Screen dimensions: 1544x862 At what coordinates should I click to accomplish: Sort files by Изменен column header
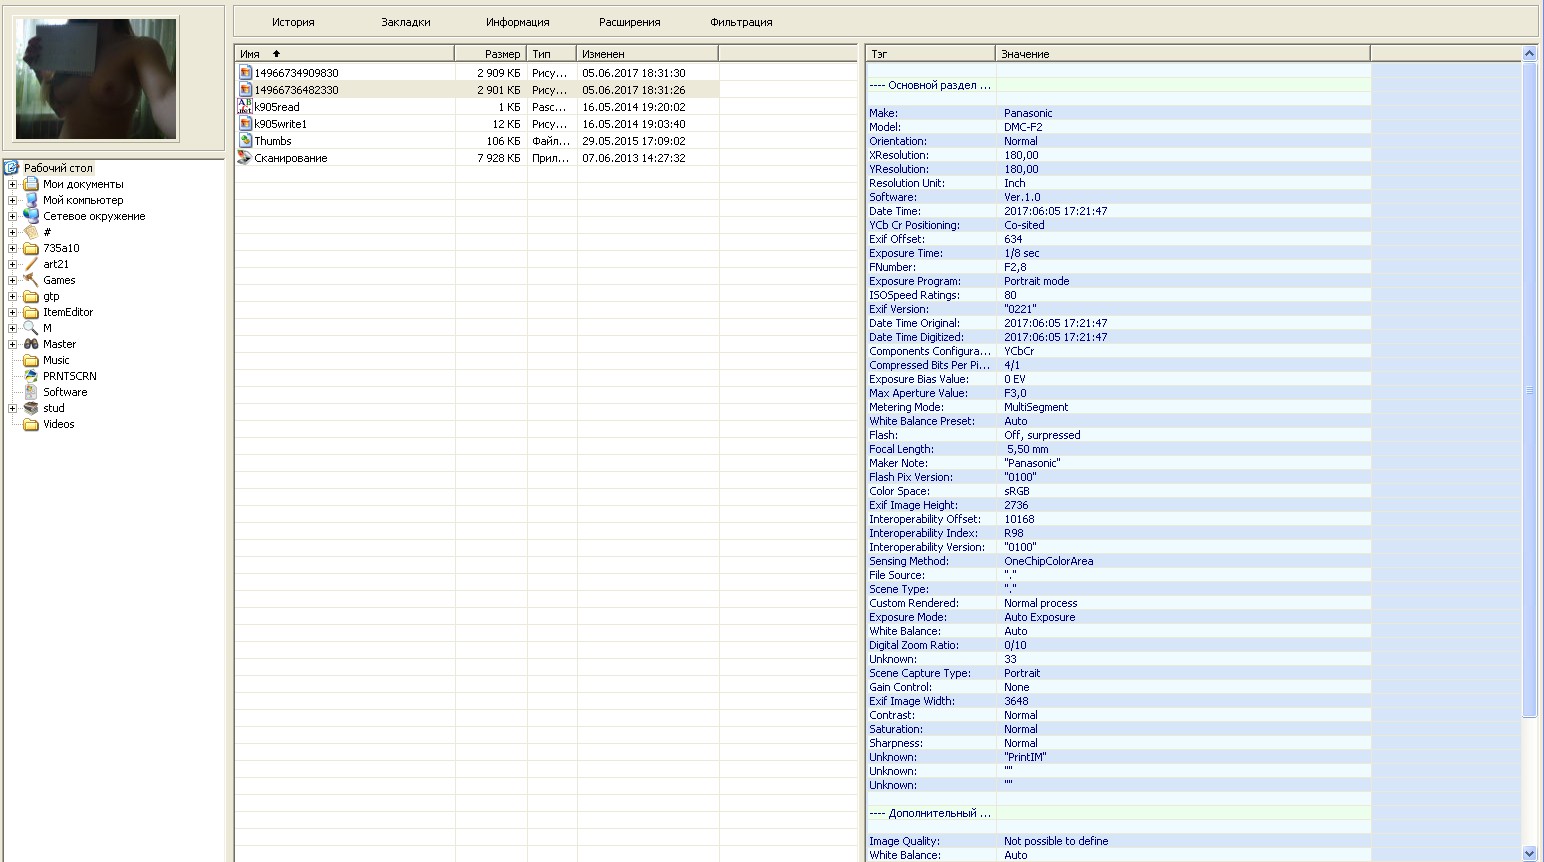tap(646, 54)
